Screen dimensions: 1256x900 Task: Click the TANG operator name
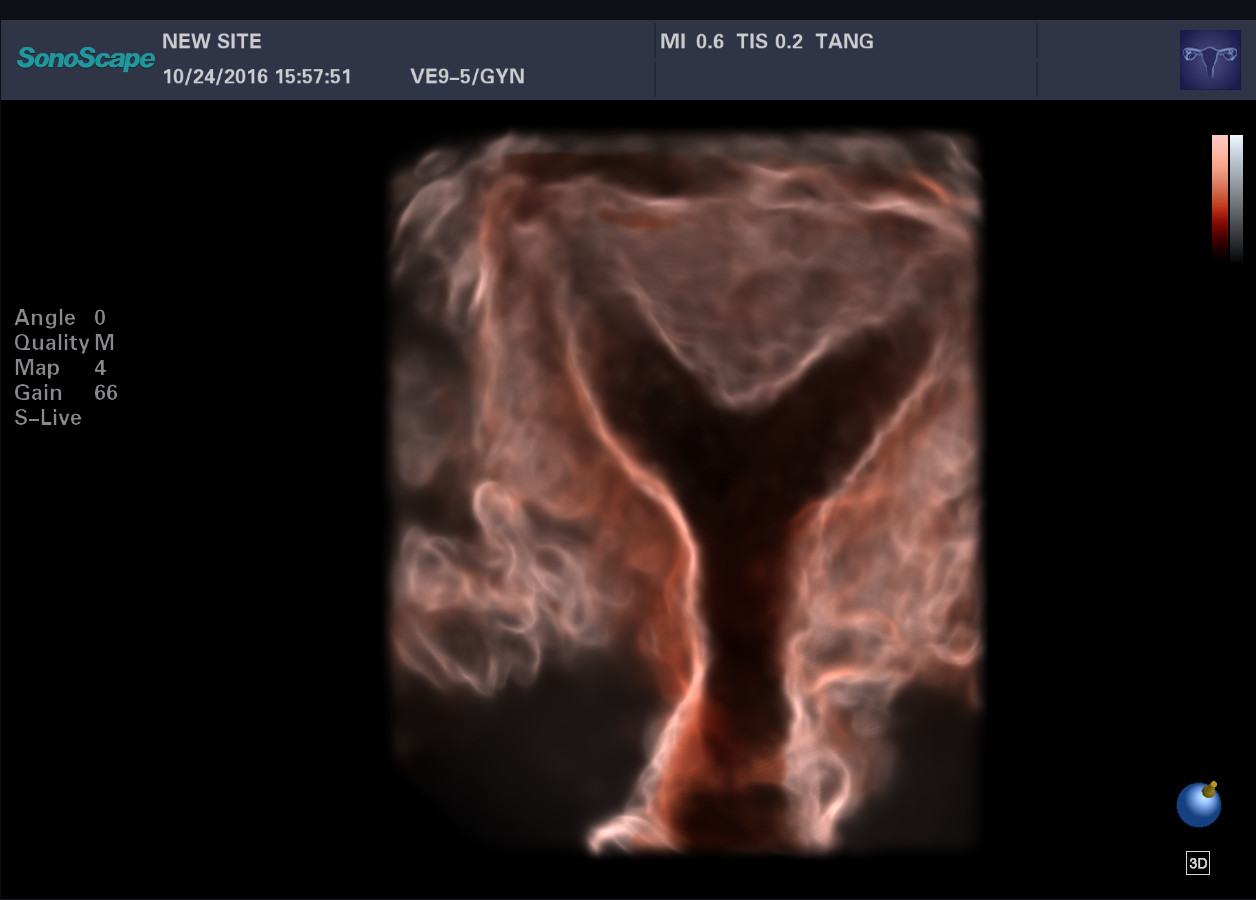844,42
